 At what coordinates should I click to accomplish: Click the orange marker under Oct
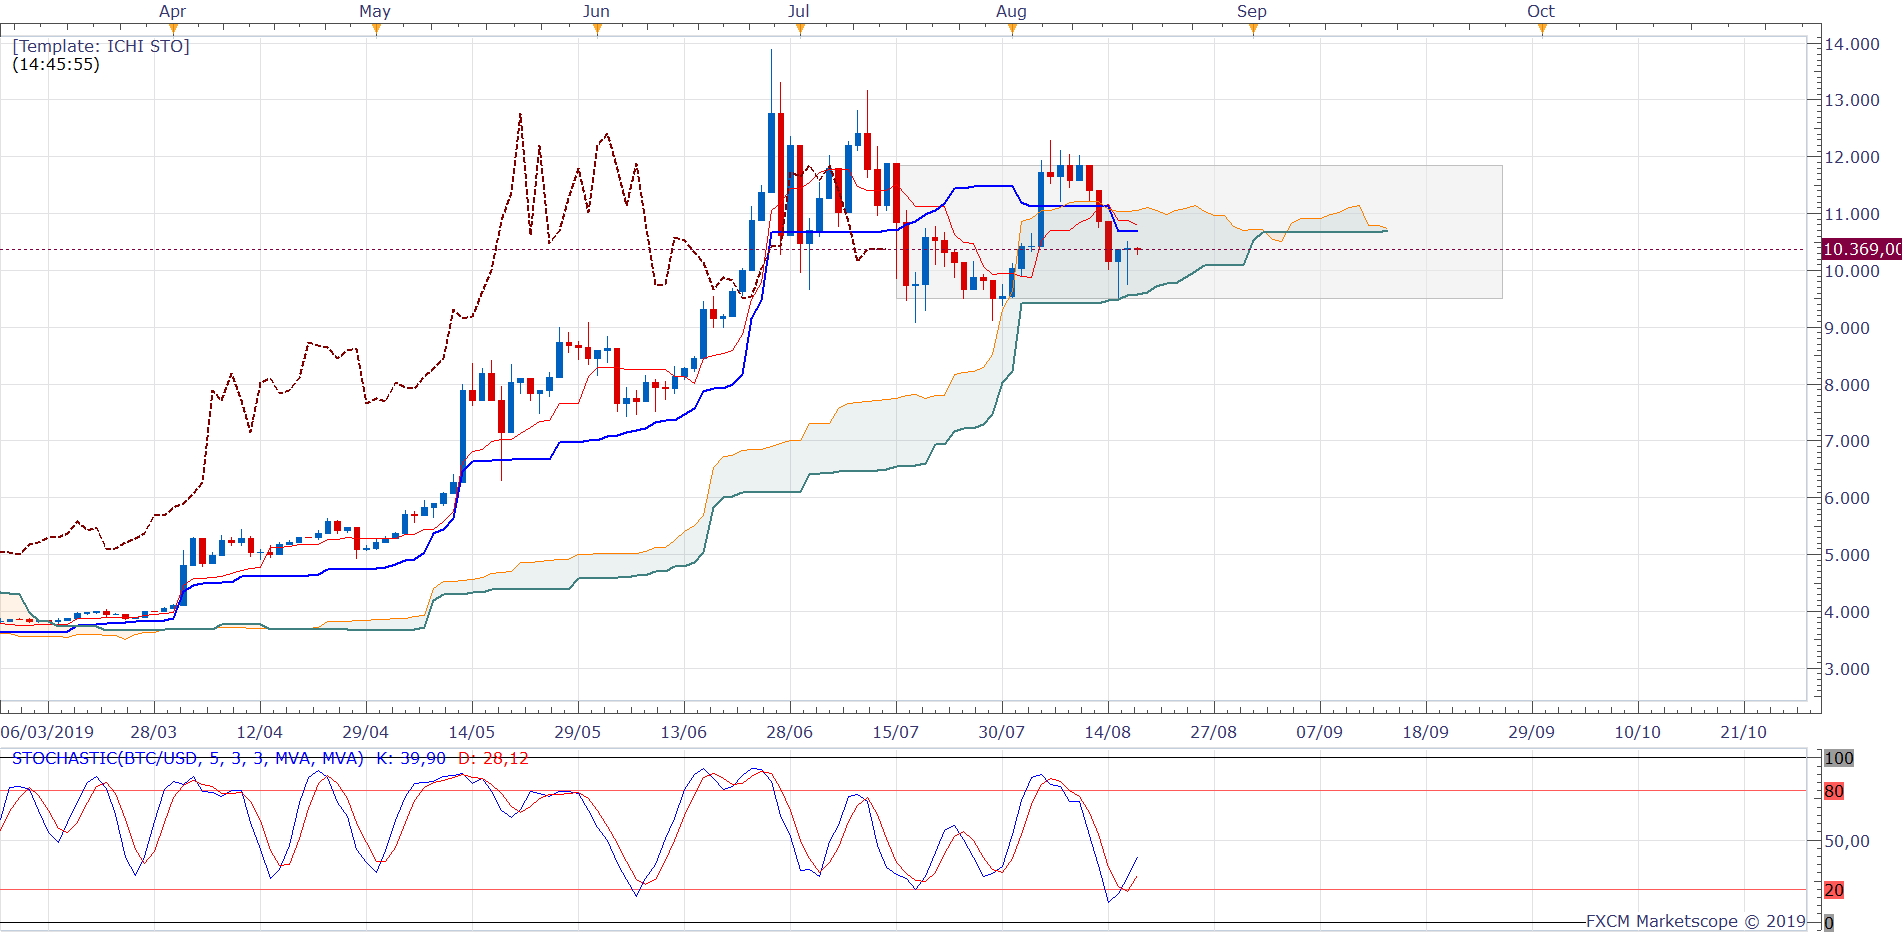[x=1542, y=29]
